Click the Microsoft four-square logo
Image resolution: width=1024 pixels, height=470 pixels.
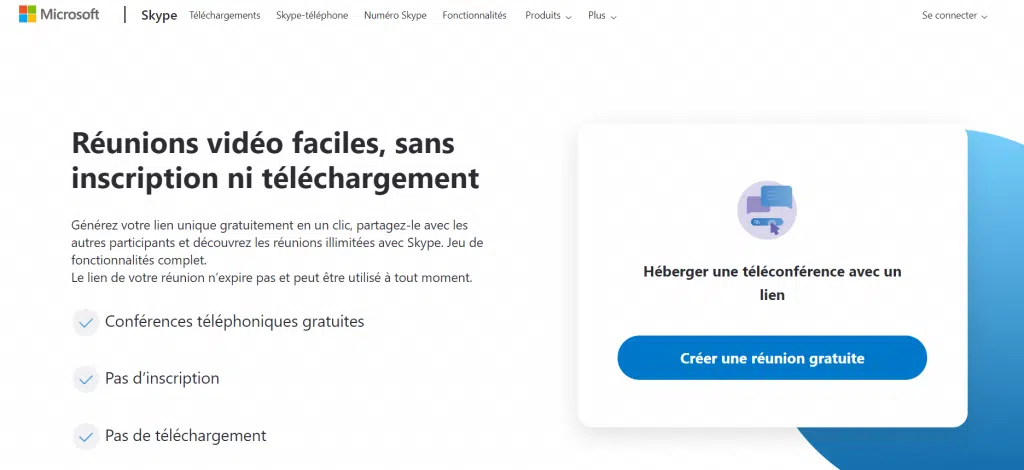coord(27,14)
